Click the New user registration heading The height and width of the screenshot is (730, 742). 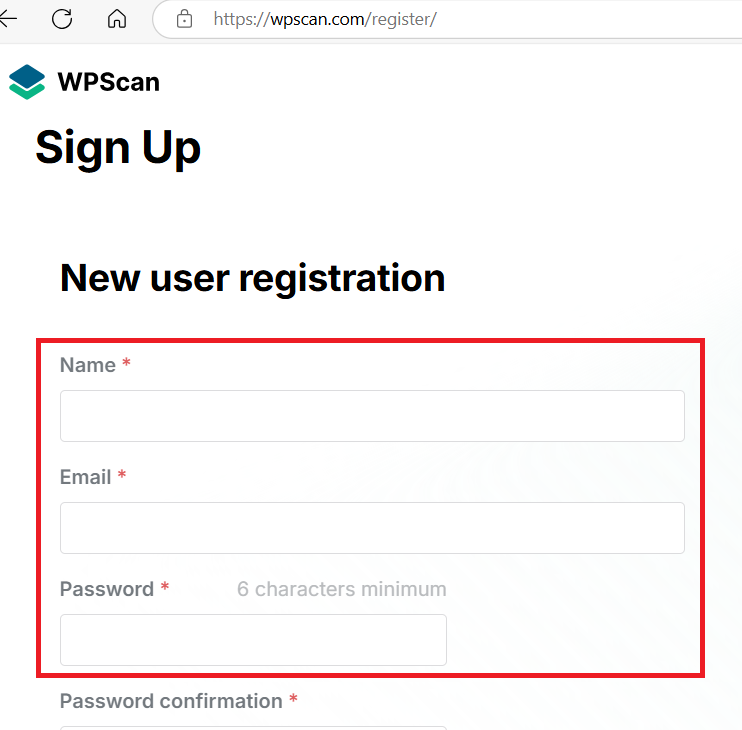pyautogui.click(x=252, y=277)
